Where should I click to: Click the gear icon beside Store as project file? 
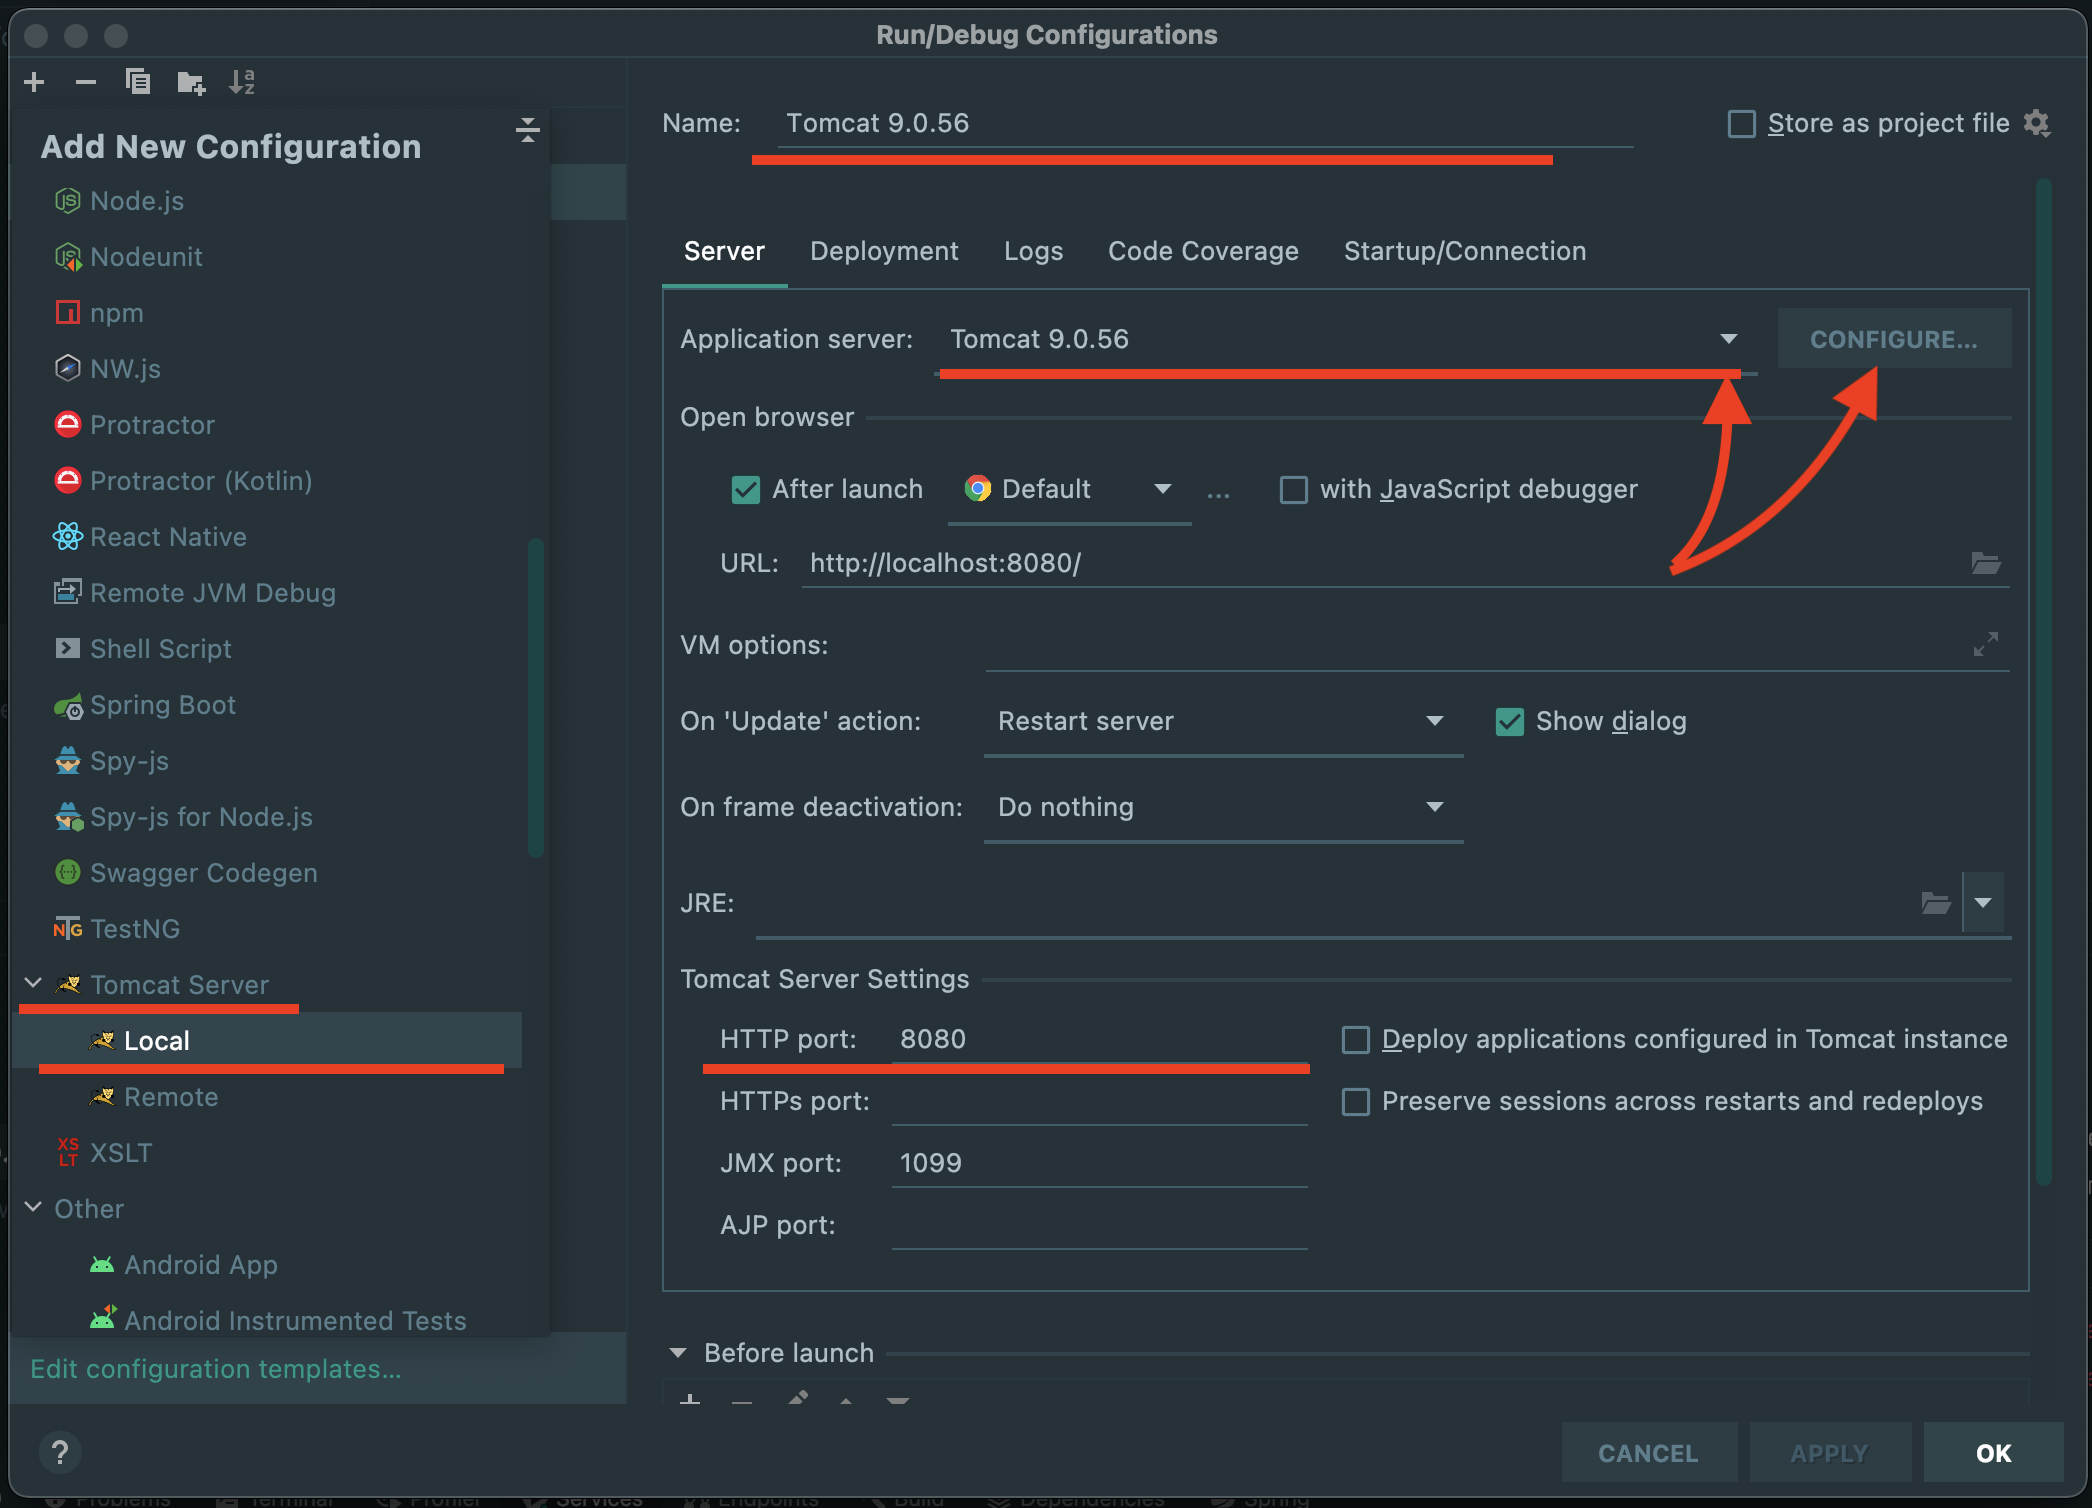click(x=2037, y=123)
